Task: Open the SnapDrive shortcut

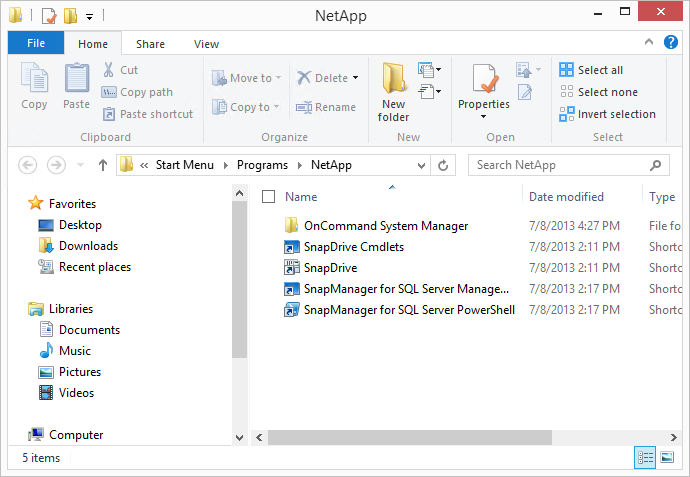Action: 330,268
